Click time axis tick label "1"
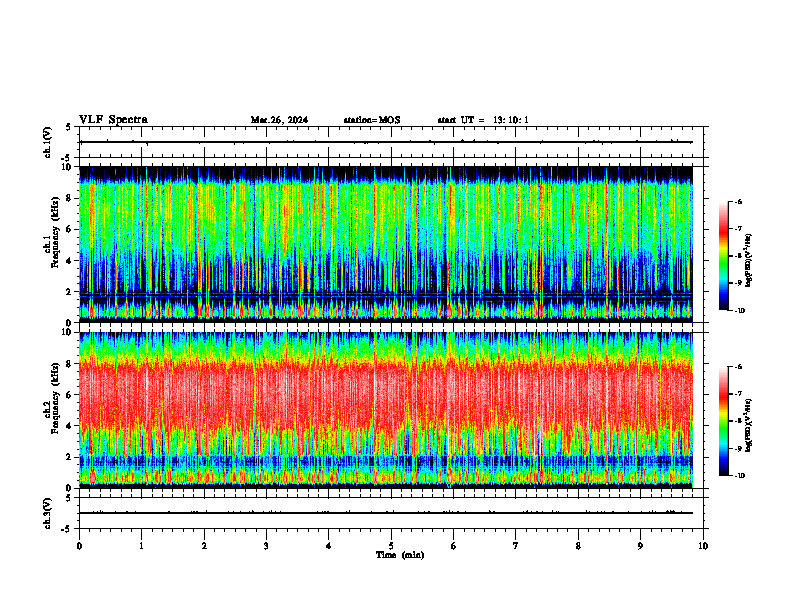 (x=141, y=546)
